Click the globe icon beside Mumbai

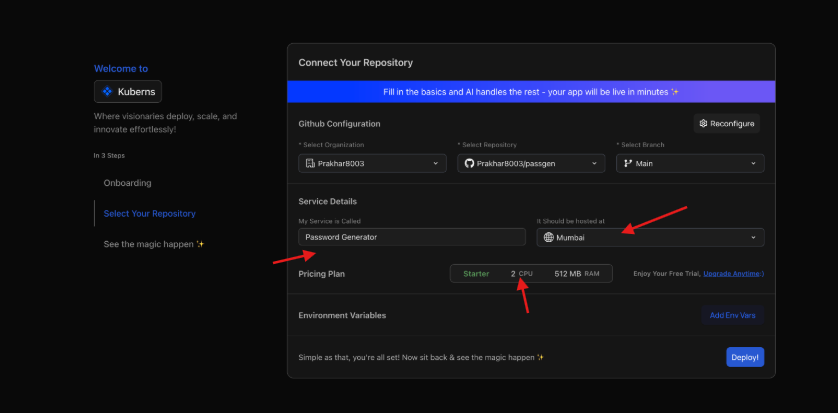point(548,238)
